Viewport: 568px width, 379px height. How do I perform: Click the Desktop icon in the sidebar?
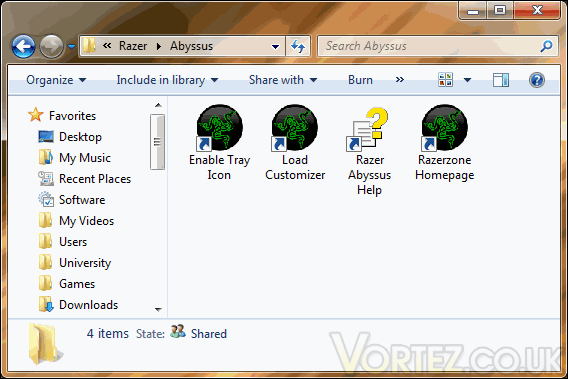46,137
